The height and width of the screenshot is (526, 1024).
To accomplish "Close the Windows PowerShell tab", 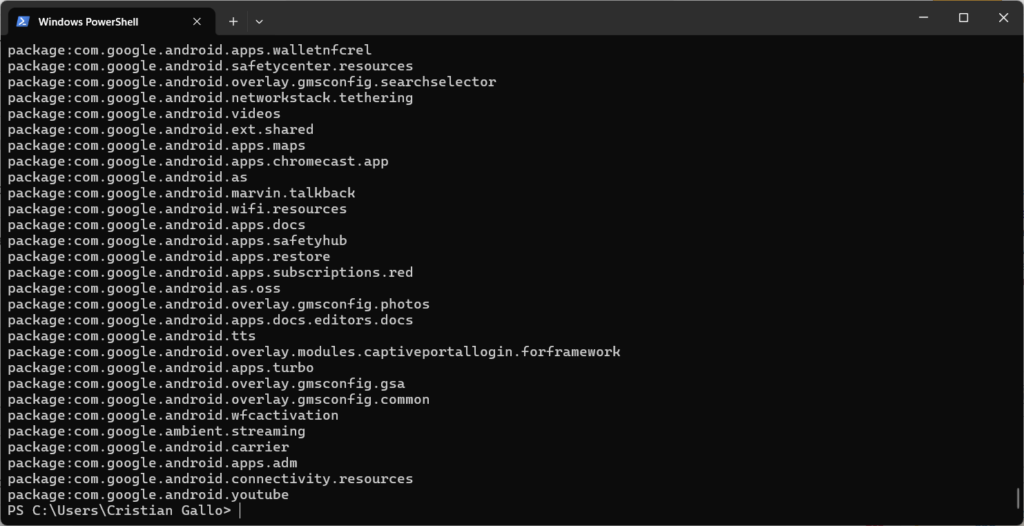I will tap(197, 21).
